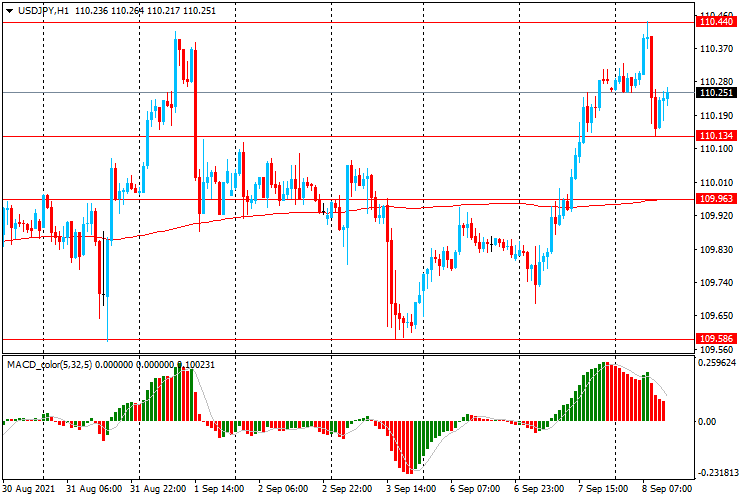Click the MACD scale value -0.231813
The image size is (740, 500).
tap(717, 473)
